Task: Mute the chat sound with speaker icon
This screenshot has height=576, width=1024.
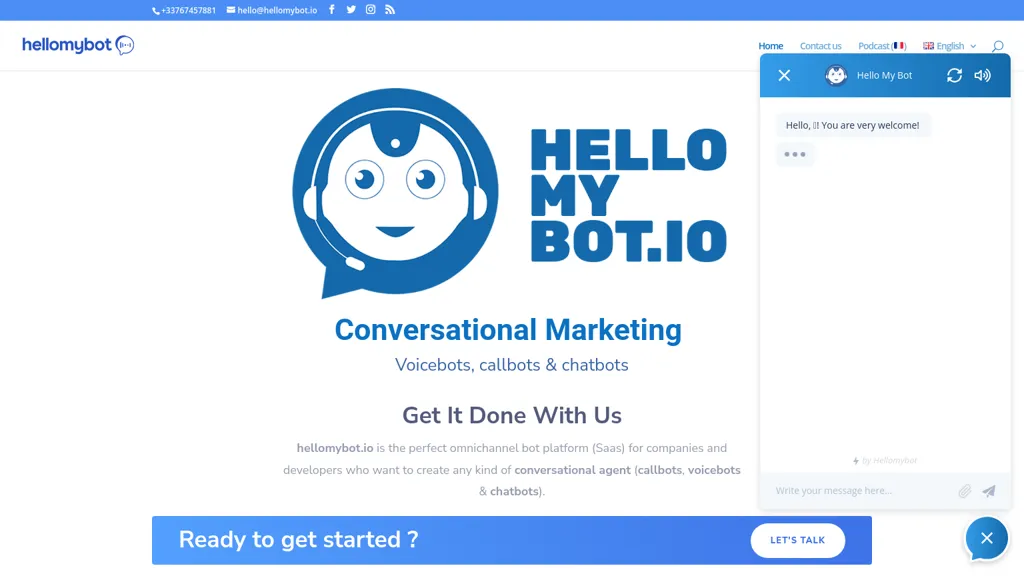Action: coord(982,76)
